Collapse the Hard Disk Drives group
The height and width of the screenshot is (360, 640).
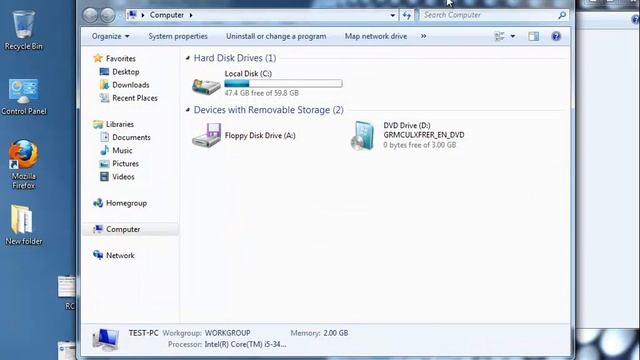[x=188, y=58]
